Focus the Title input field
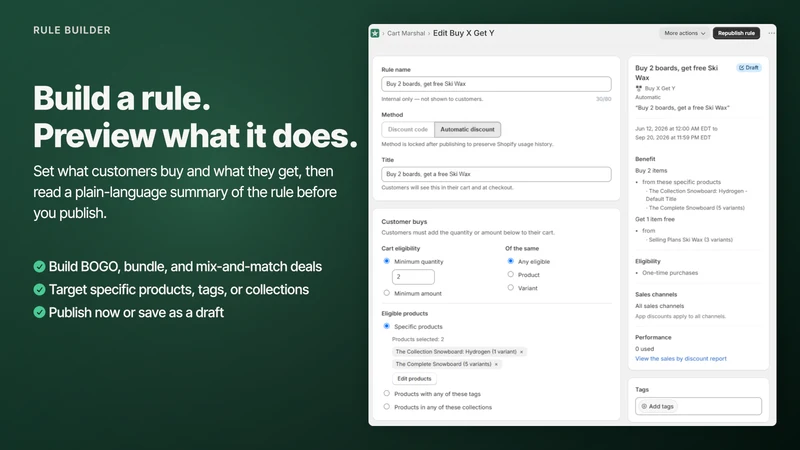The height and width of the screenshot is (450, 800). tap(496, 174)
